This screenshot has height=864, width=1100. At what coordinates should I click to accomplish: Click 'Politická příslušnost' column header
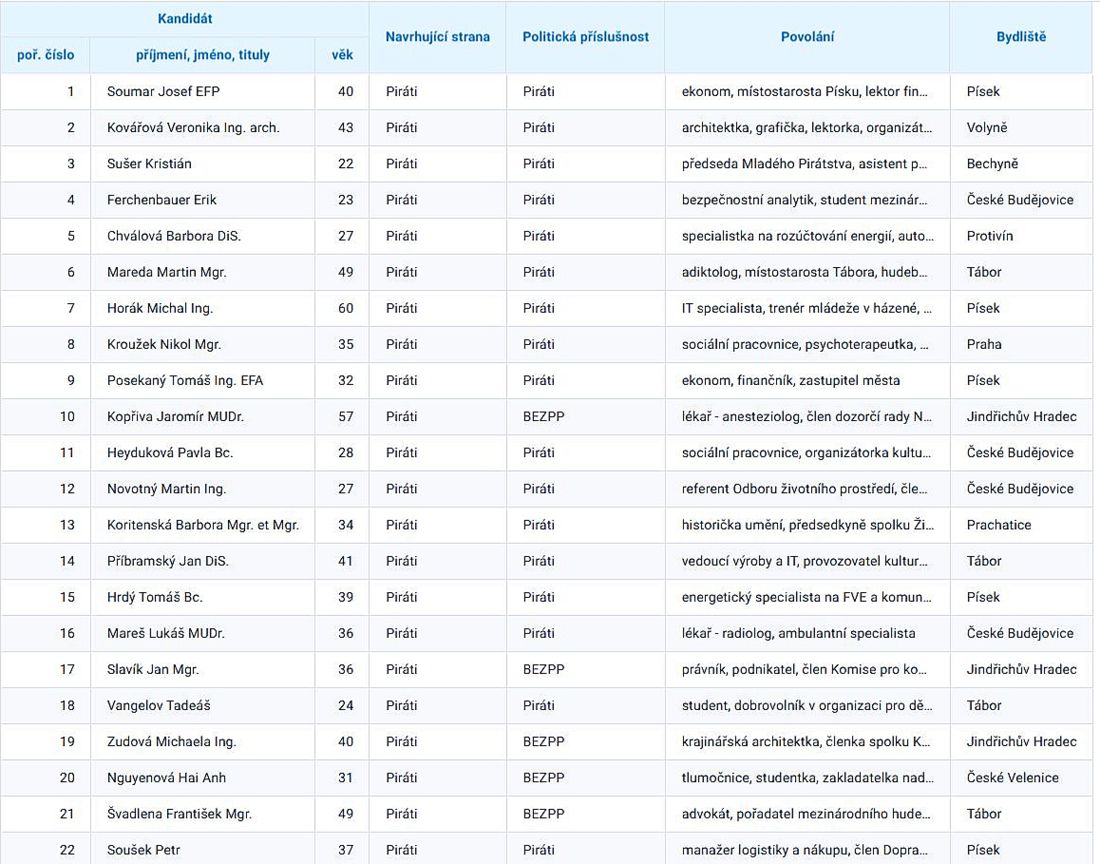[586, 37]
